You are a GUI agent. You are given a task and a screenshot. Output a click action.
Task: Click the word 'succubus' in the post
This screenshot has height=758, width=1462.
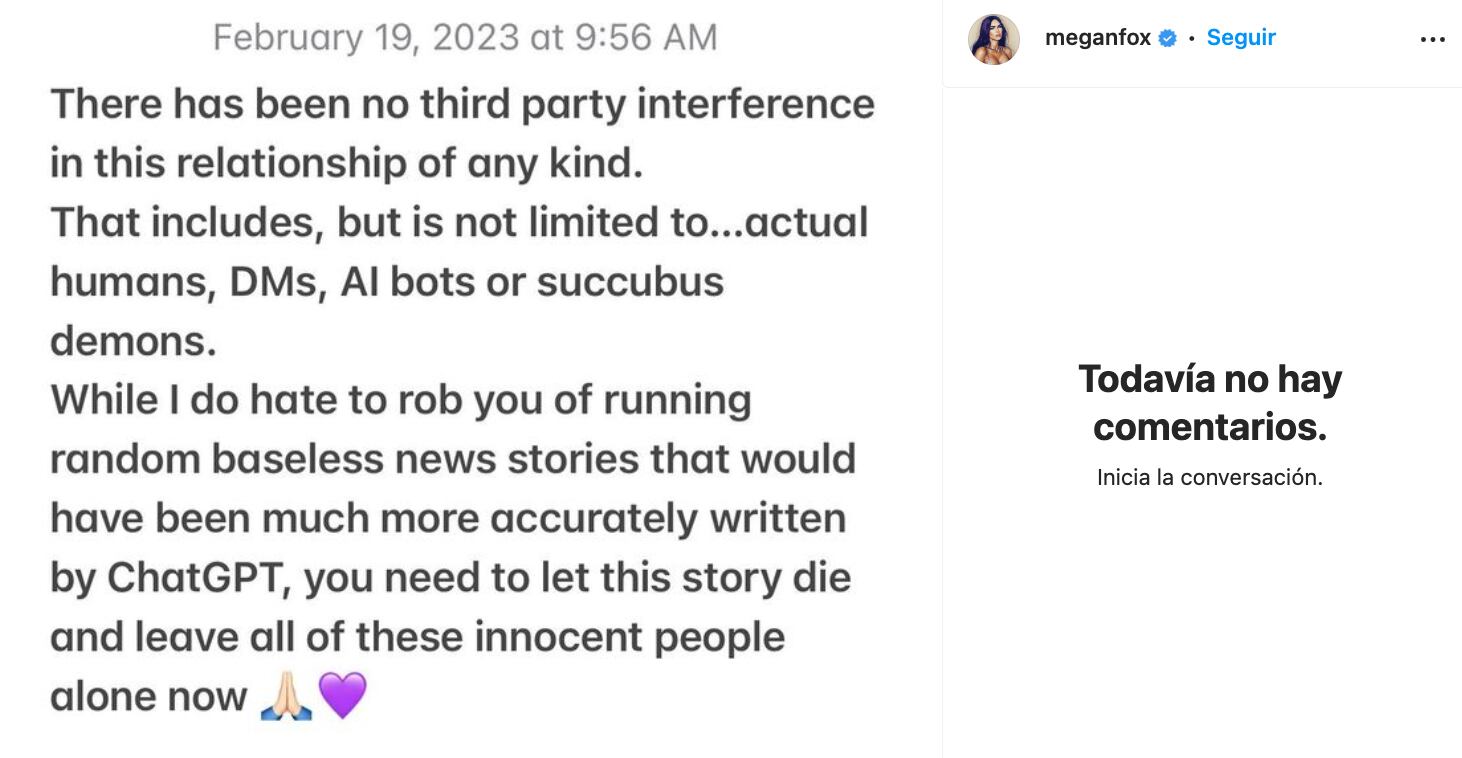[x=630, y=282]
